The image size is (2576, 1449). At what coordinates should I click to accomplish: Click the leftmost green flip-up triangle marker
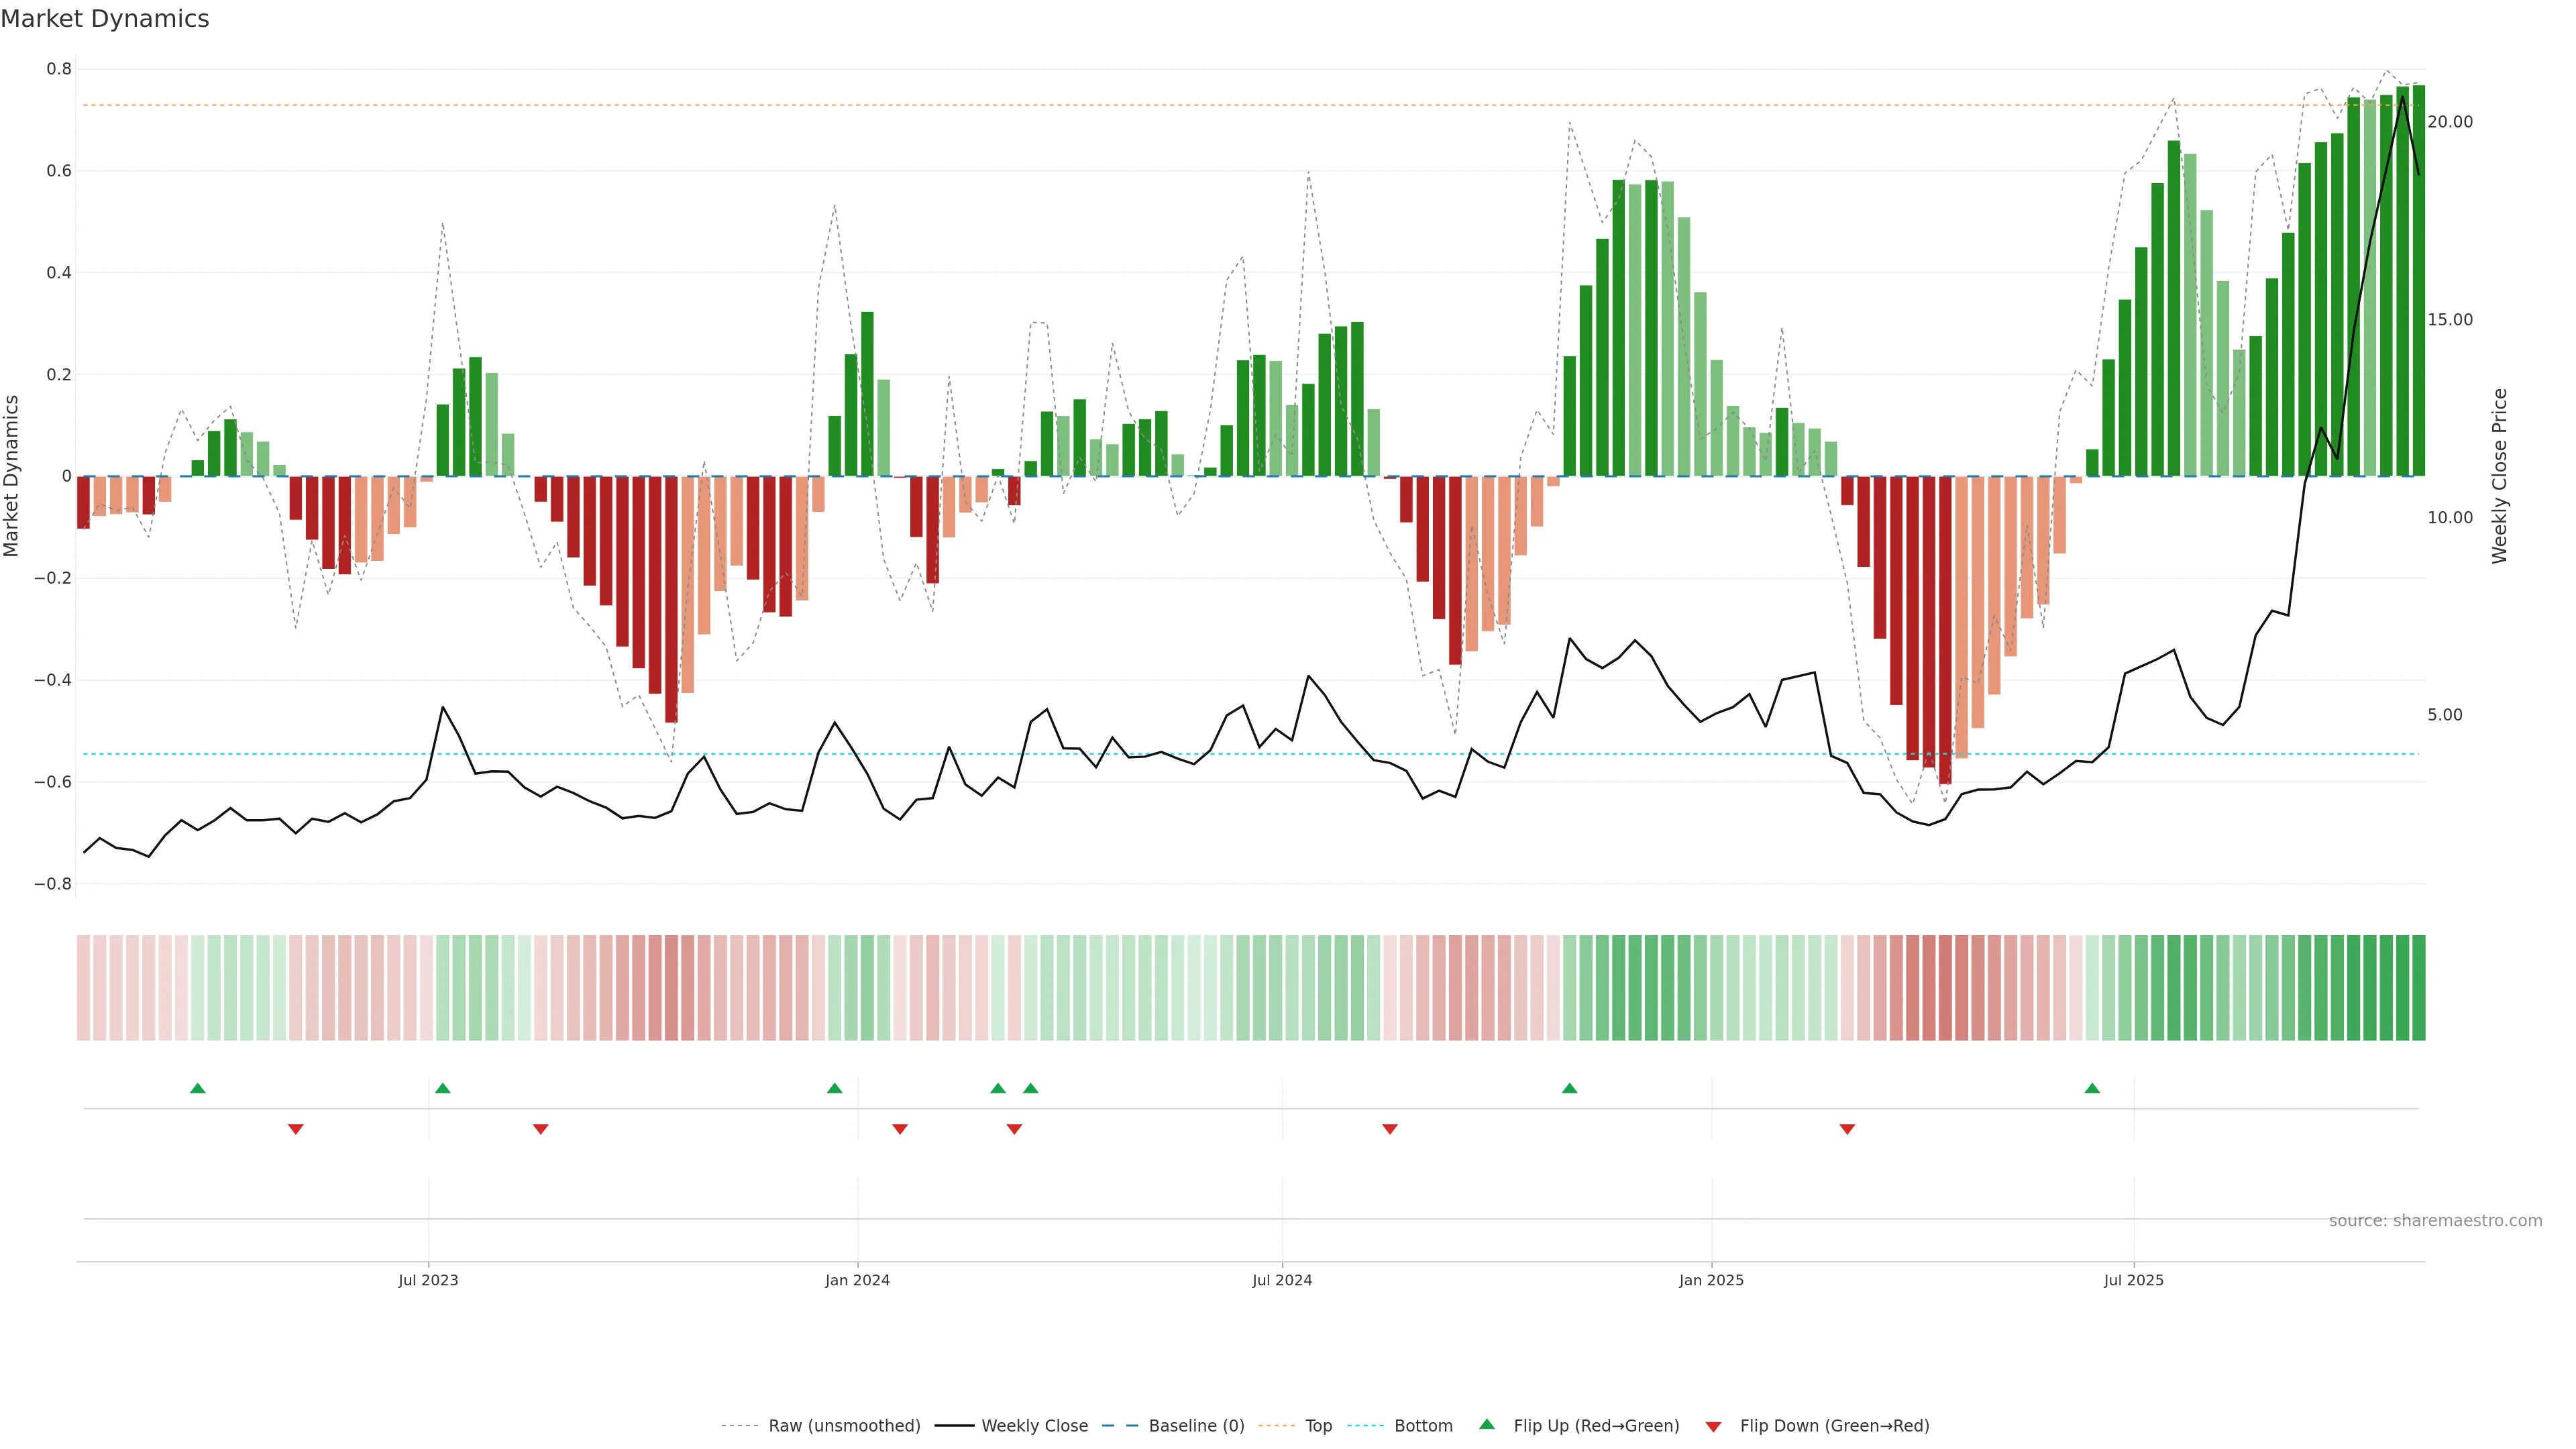197,1088
